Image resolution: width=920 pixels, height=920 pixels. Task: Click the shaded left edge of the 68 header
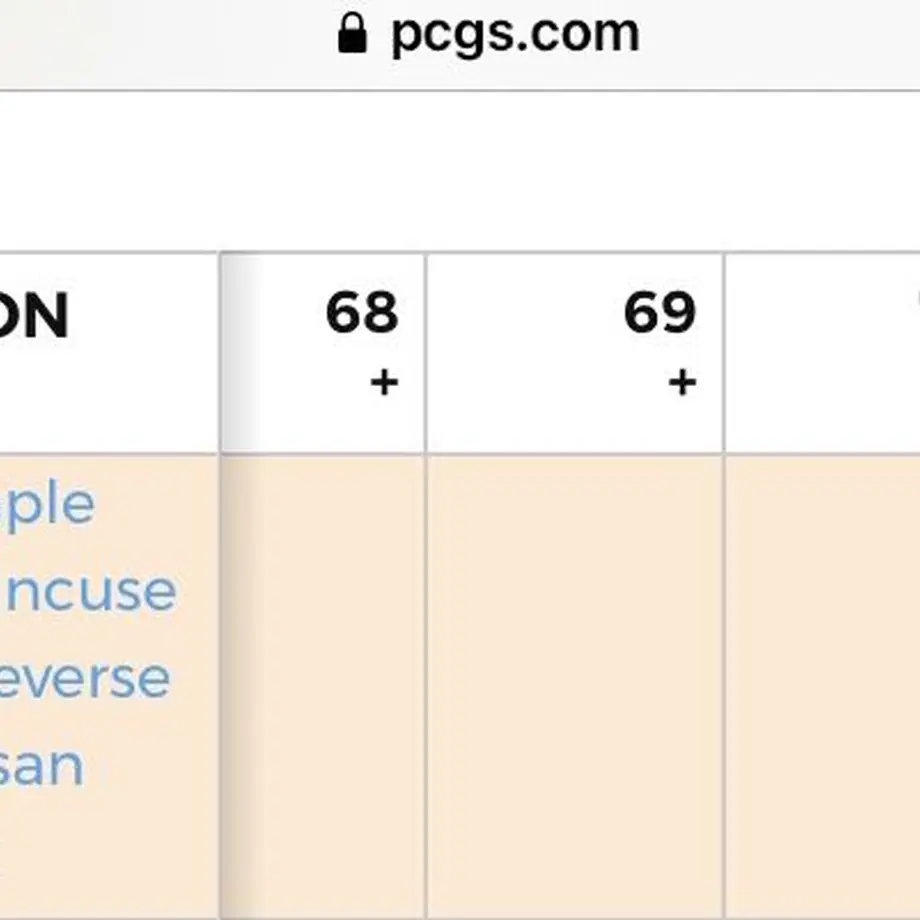tap(241, 353)
